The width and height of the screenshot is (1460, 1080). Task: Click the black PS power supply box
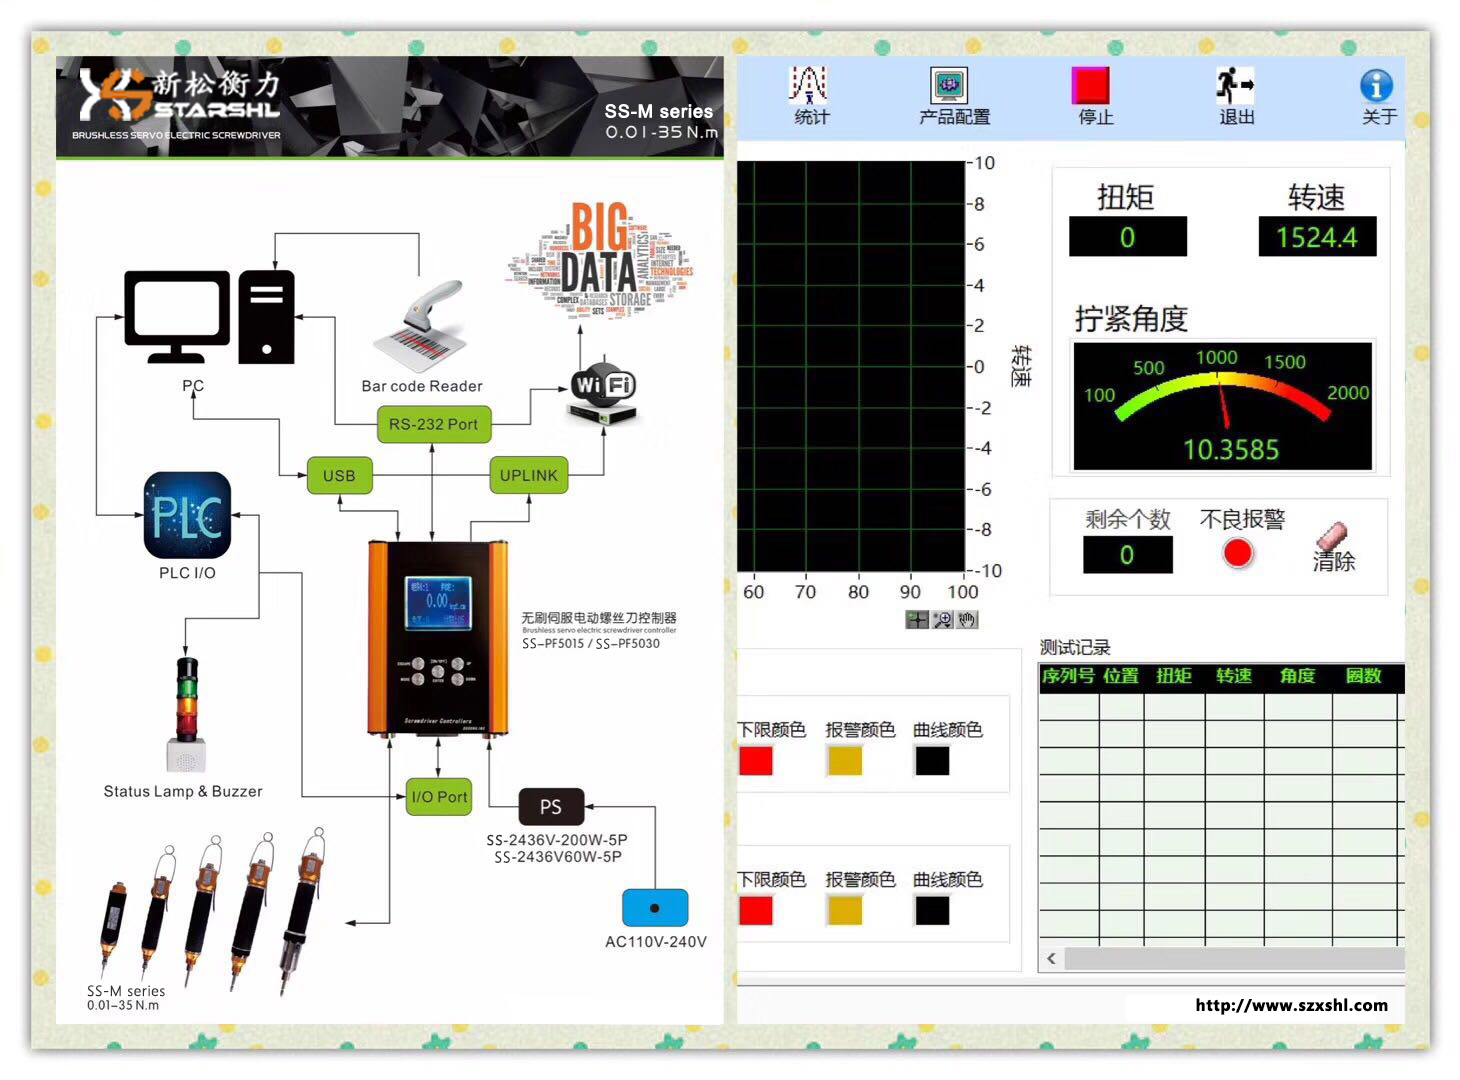551,806
